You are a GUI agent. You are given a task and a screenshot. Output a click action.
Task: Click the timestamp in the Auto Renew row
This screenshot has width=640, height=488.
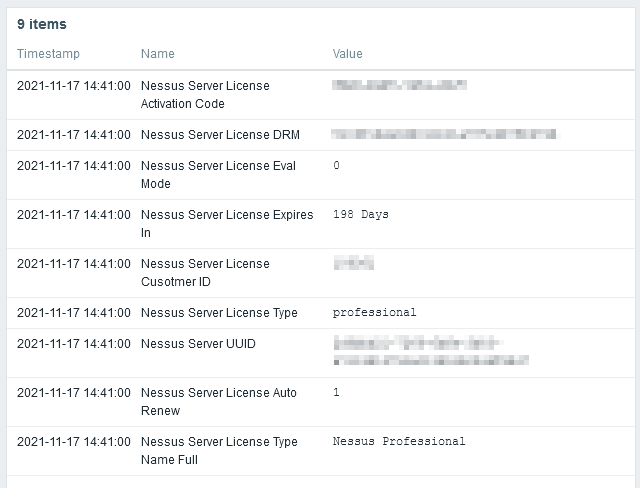(x=73, y=393)
